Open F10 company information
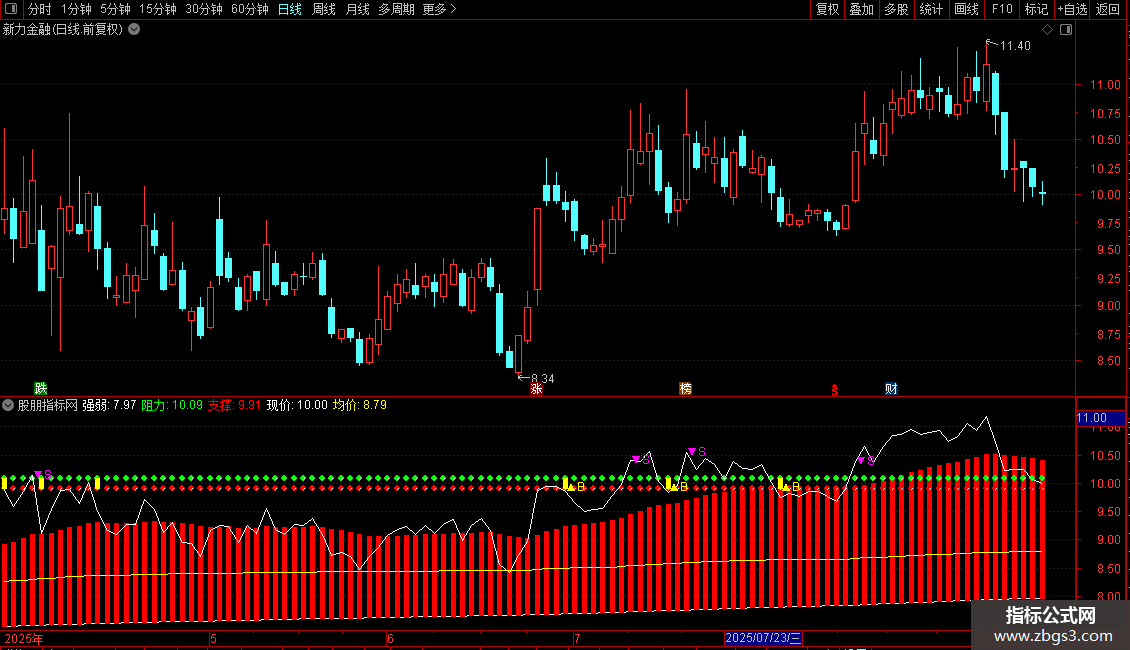This screenshot has width=1130, height=650. pos(1002,9)
